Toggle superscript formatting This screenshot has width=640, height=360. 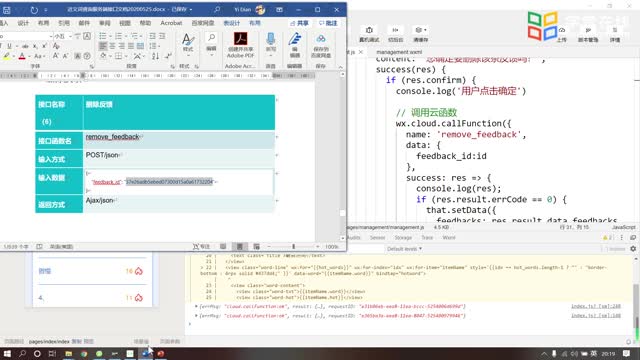(44, 46)
